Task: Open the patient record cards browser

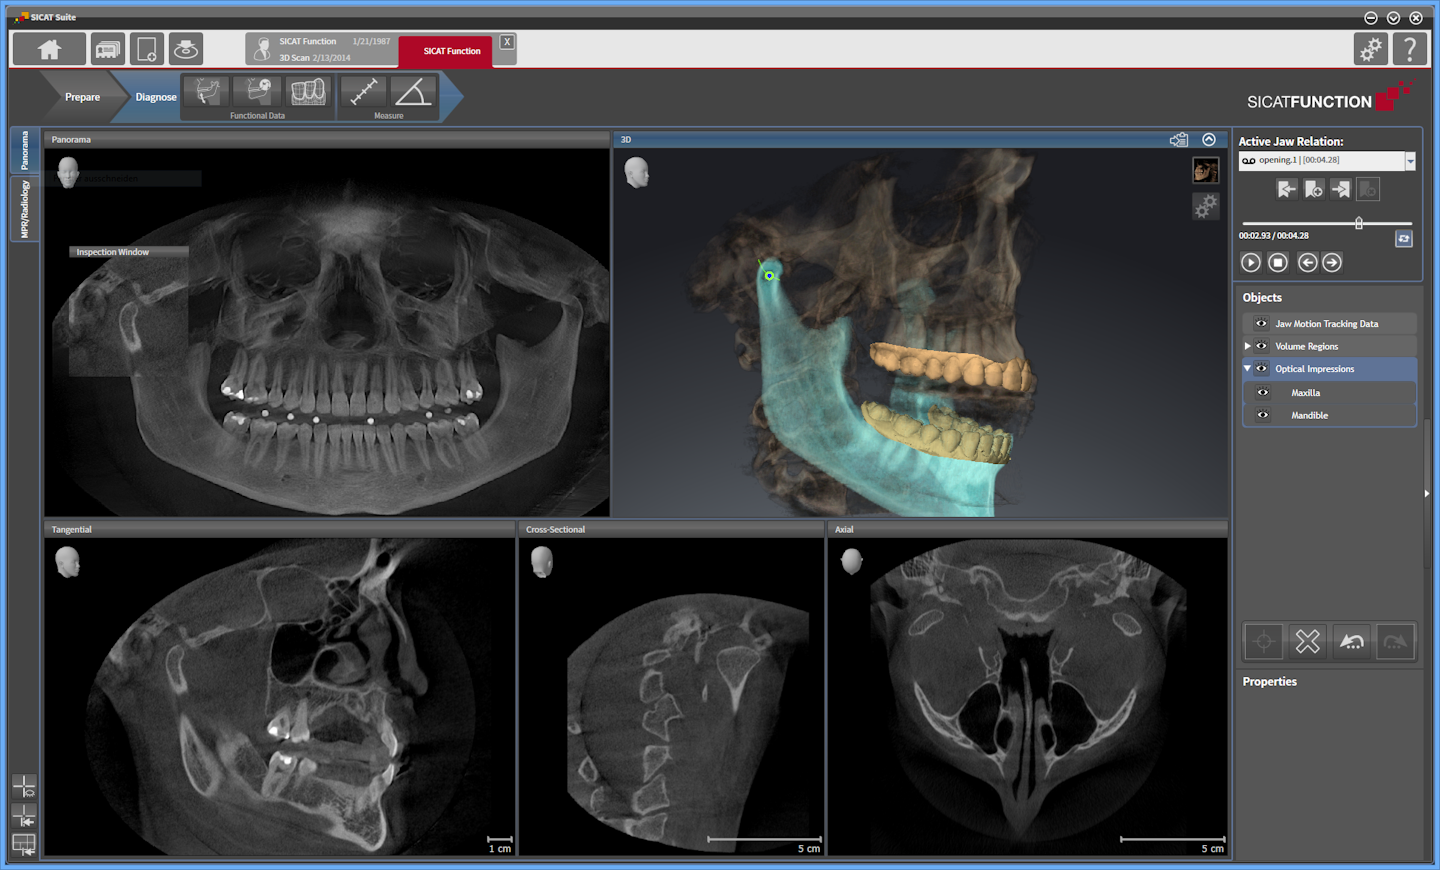Action: (108, 48)
